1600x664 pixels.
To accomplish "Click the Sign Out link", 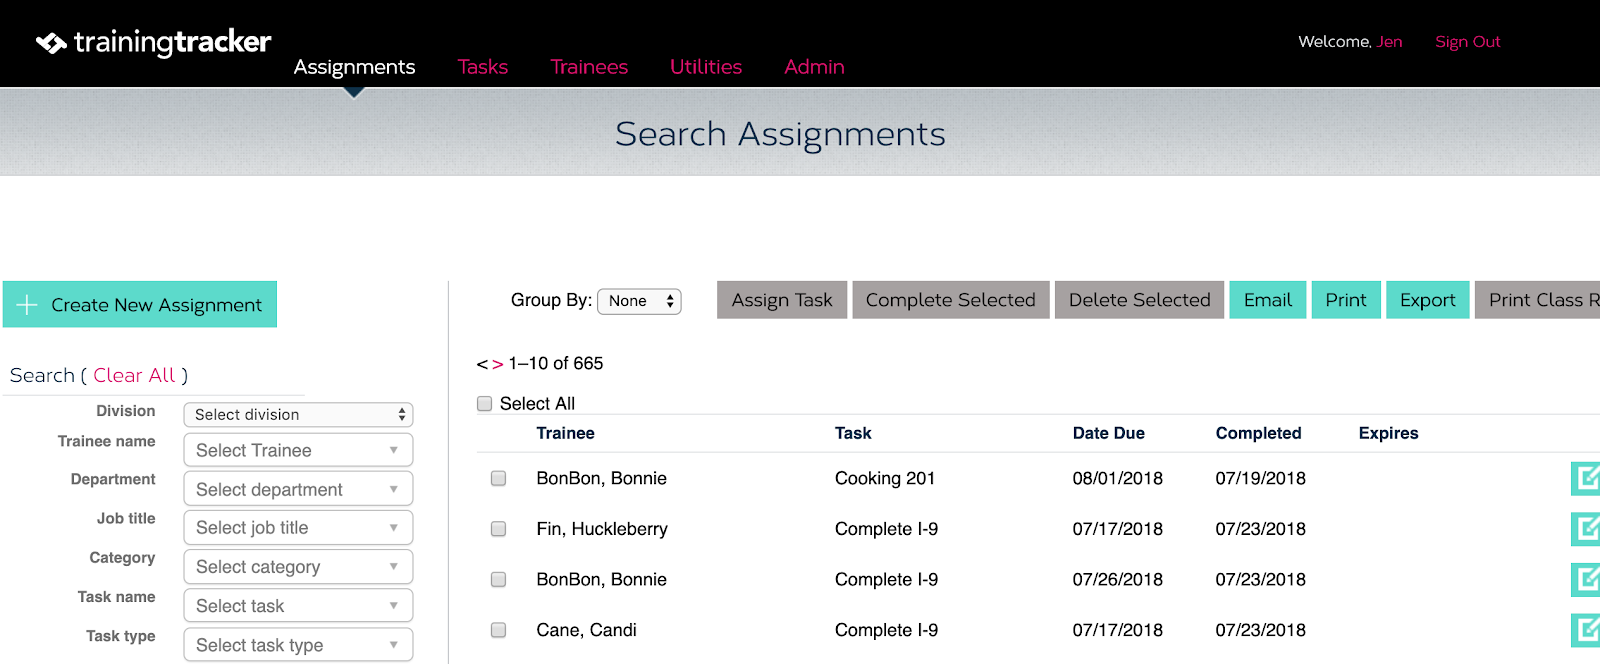I will click(x=1468, y=42).
